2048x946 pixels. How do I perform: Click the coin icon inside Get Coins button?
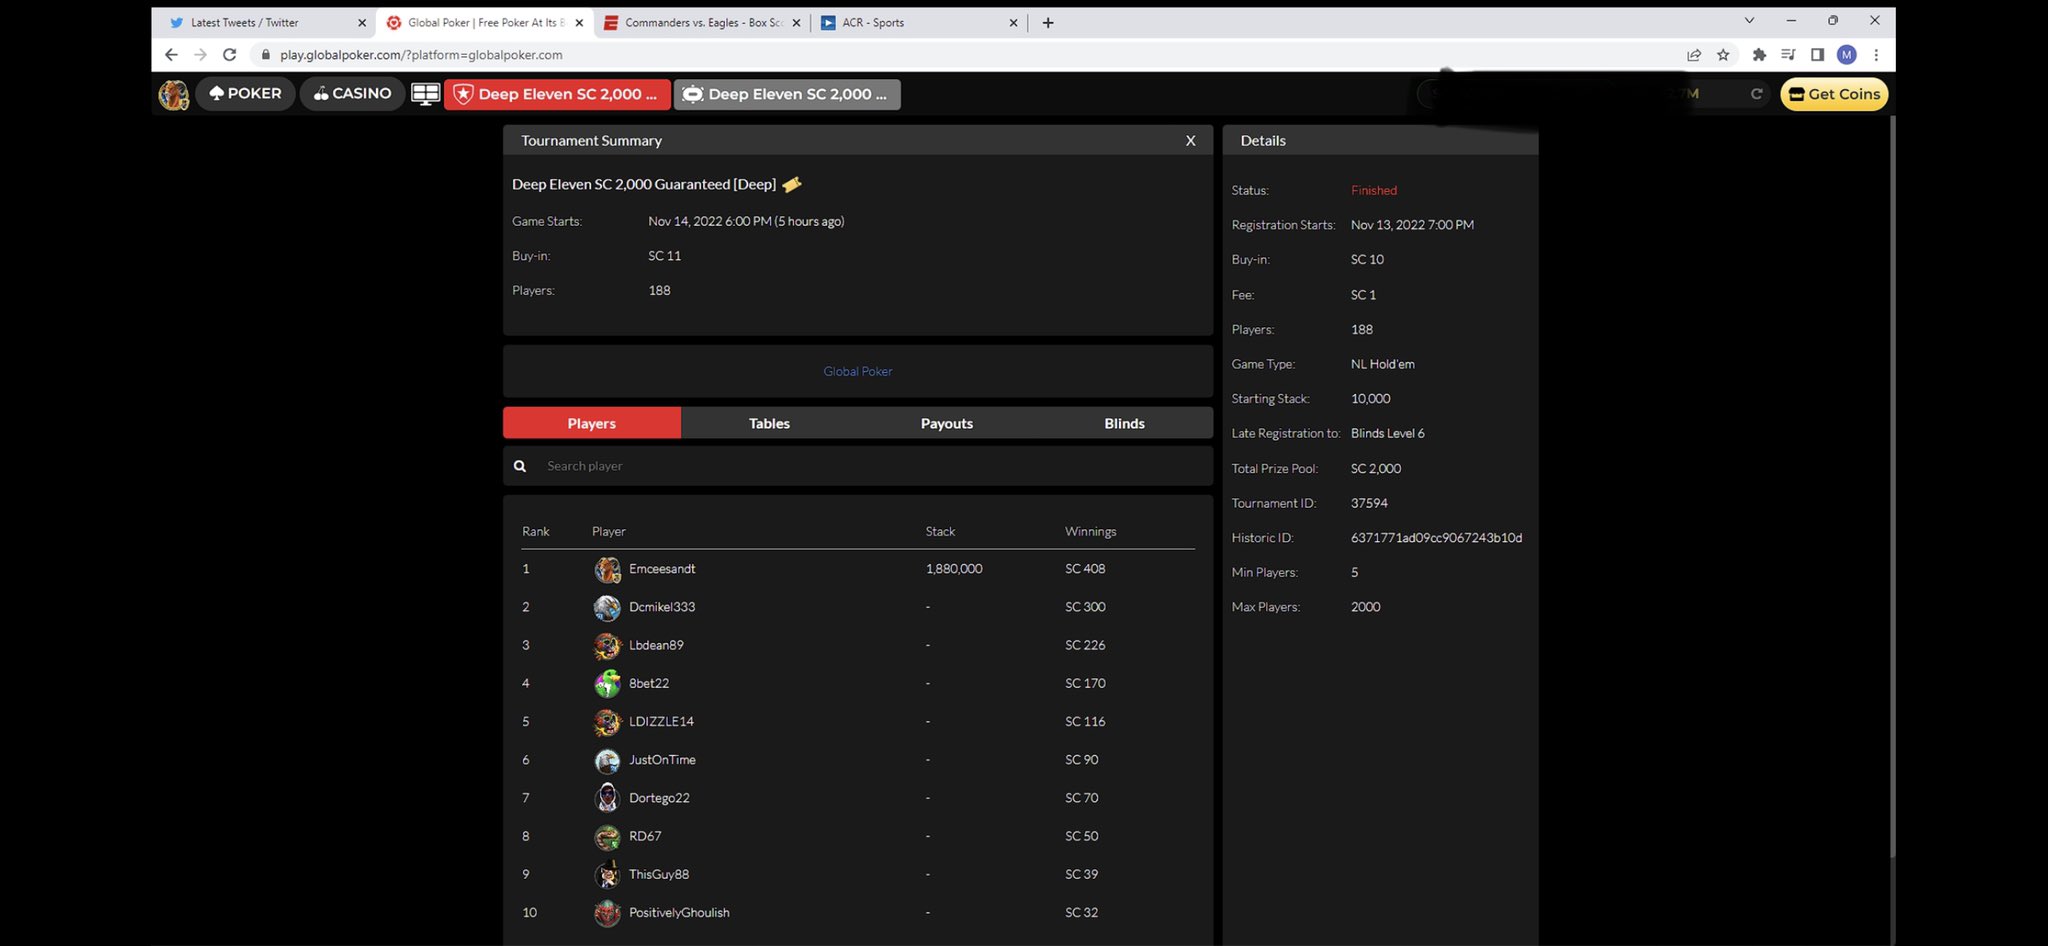tap(1796, 93)
